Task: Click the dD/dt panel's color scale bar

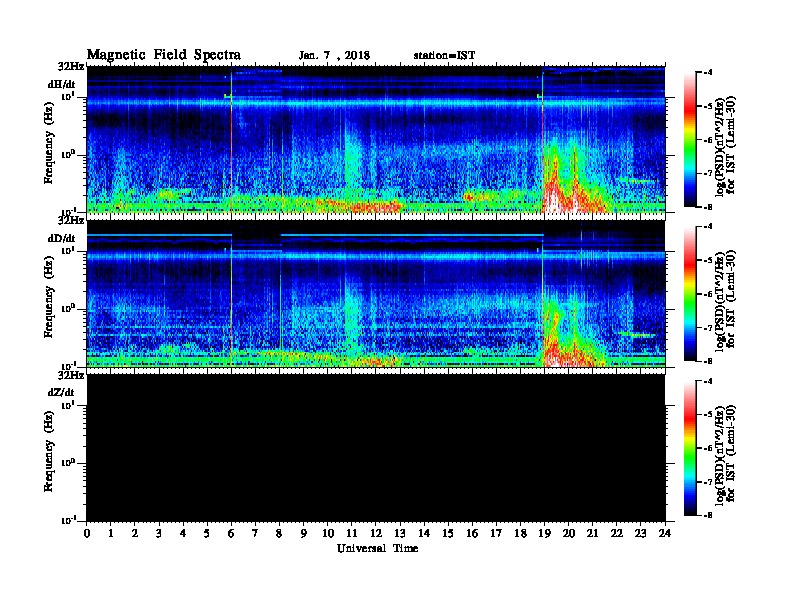Action: click(689, 294)
